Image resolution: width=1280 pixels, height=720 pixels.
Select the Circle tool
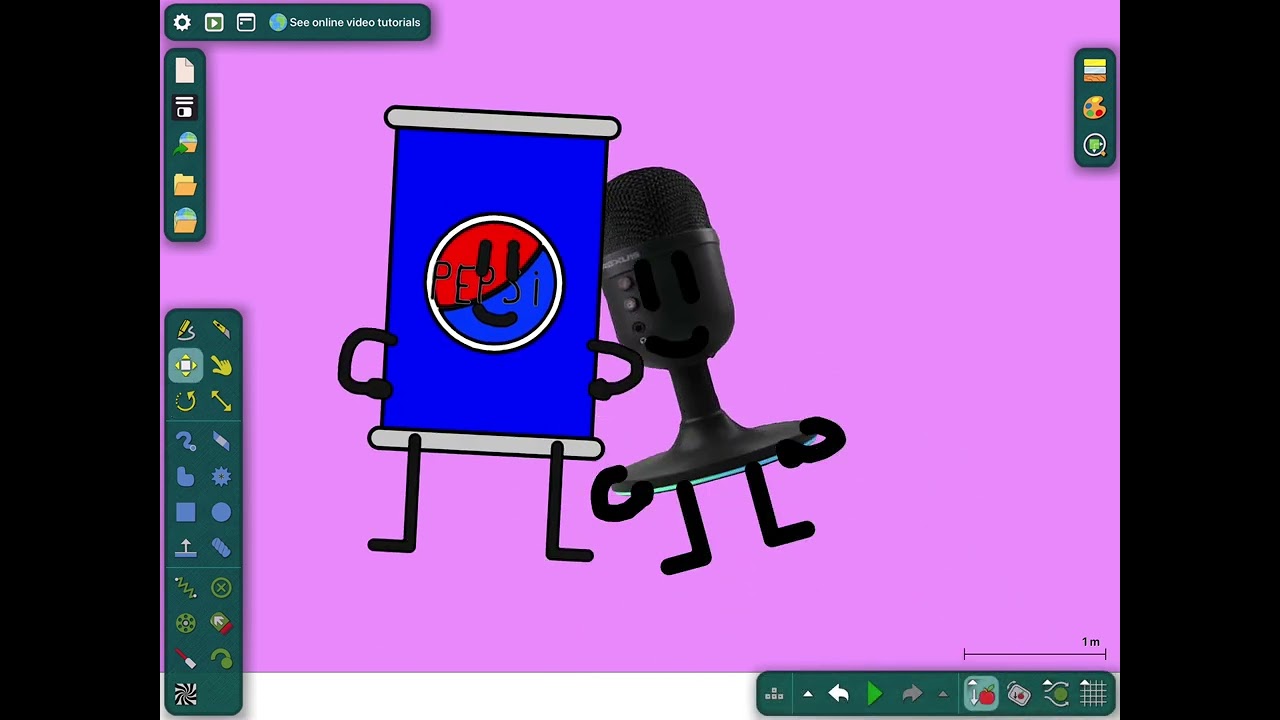221,512
